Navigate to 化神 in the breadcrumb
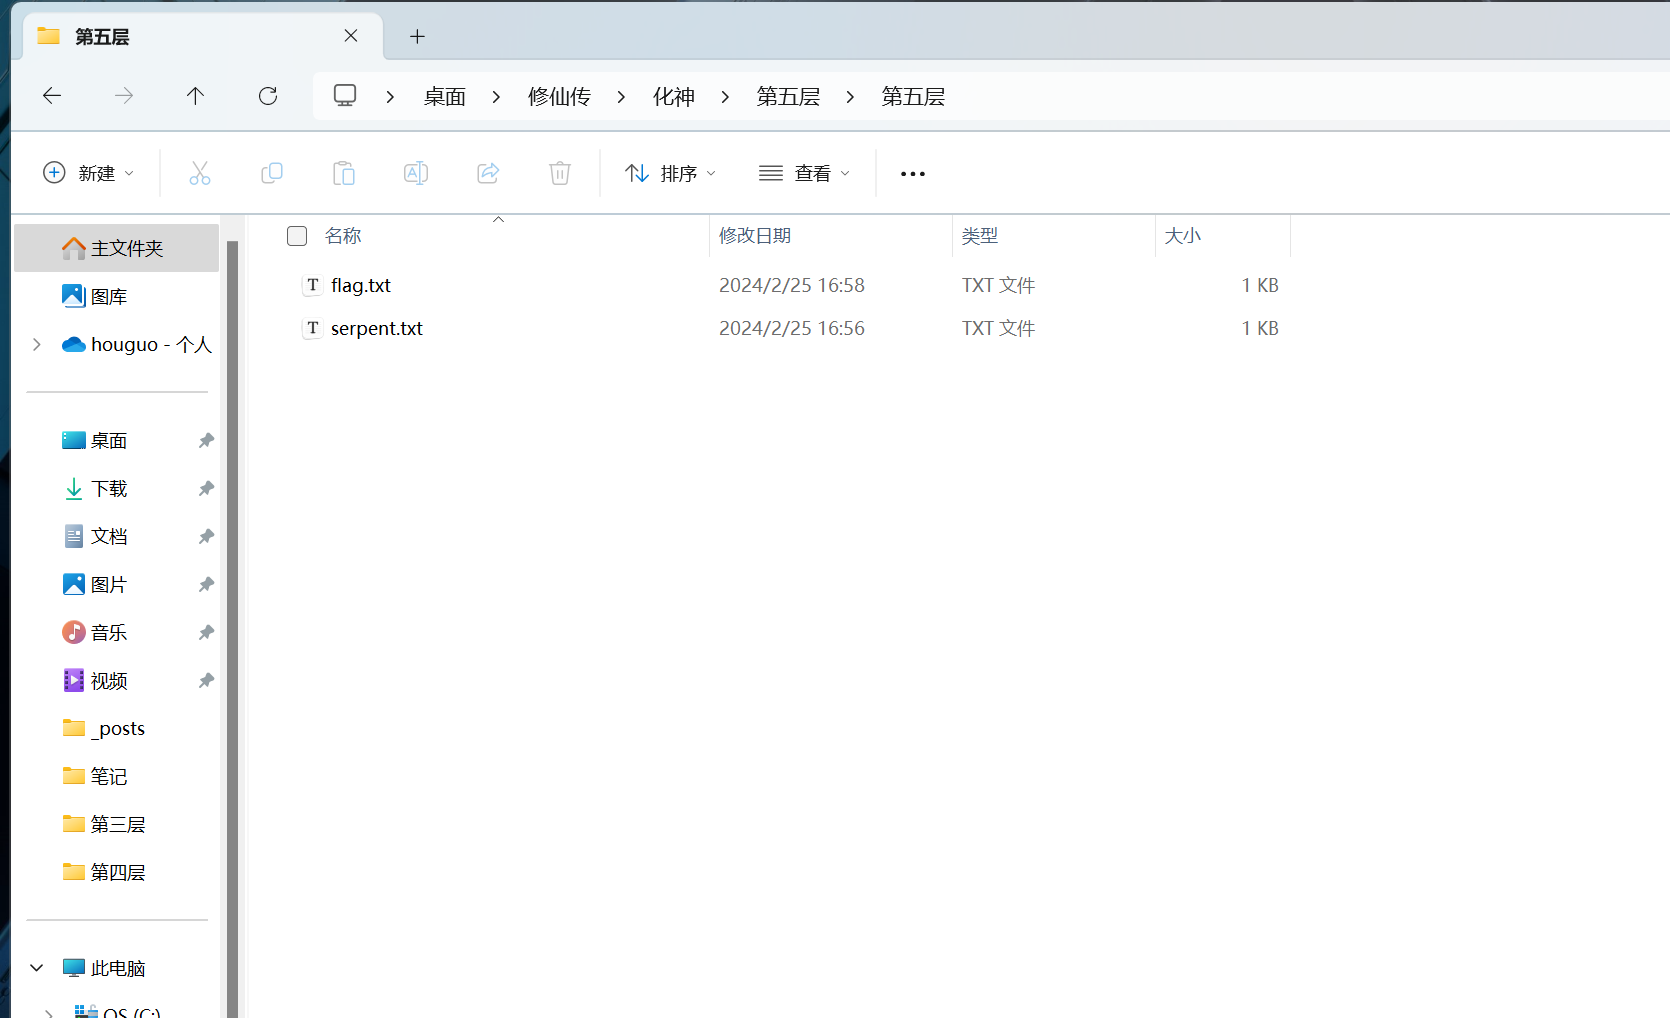The image size is (1670, 1018). [x=674, y=97]
